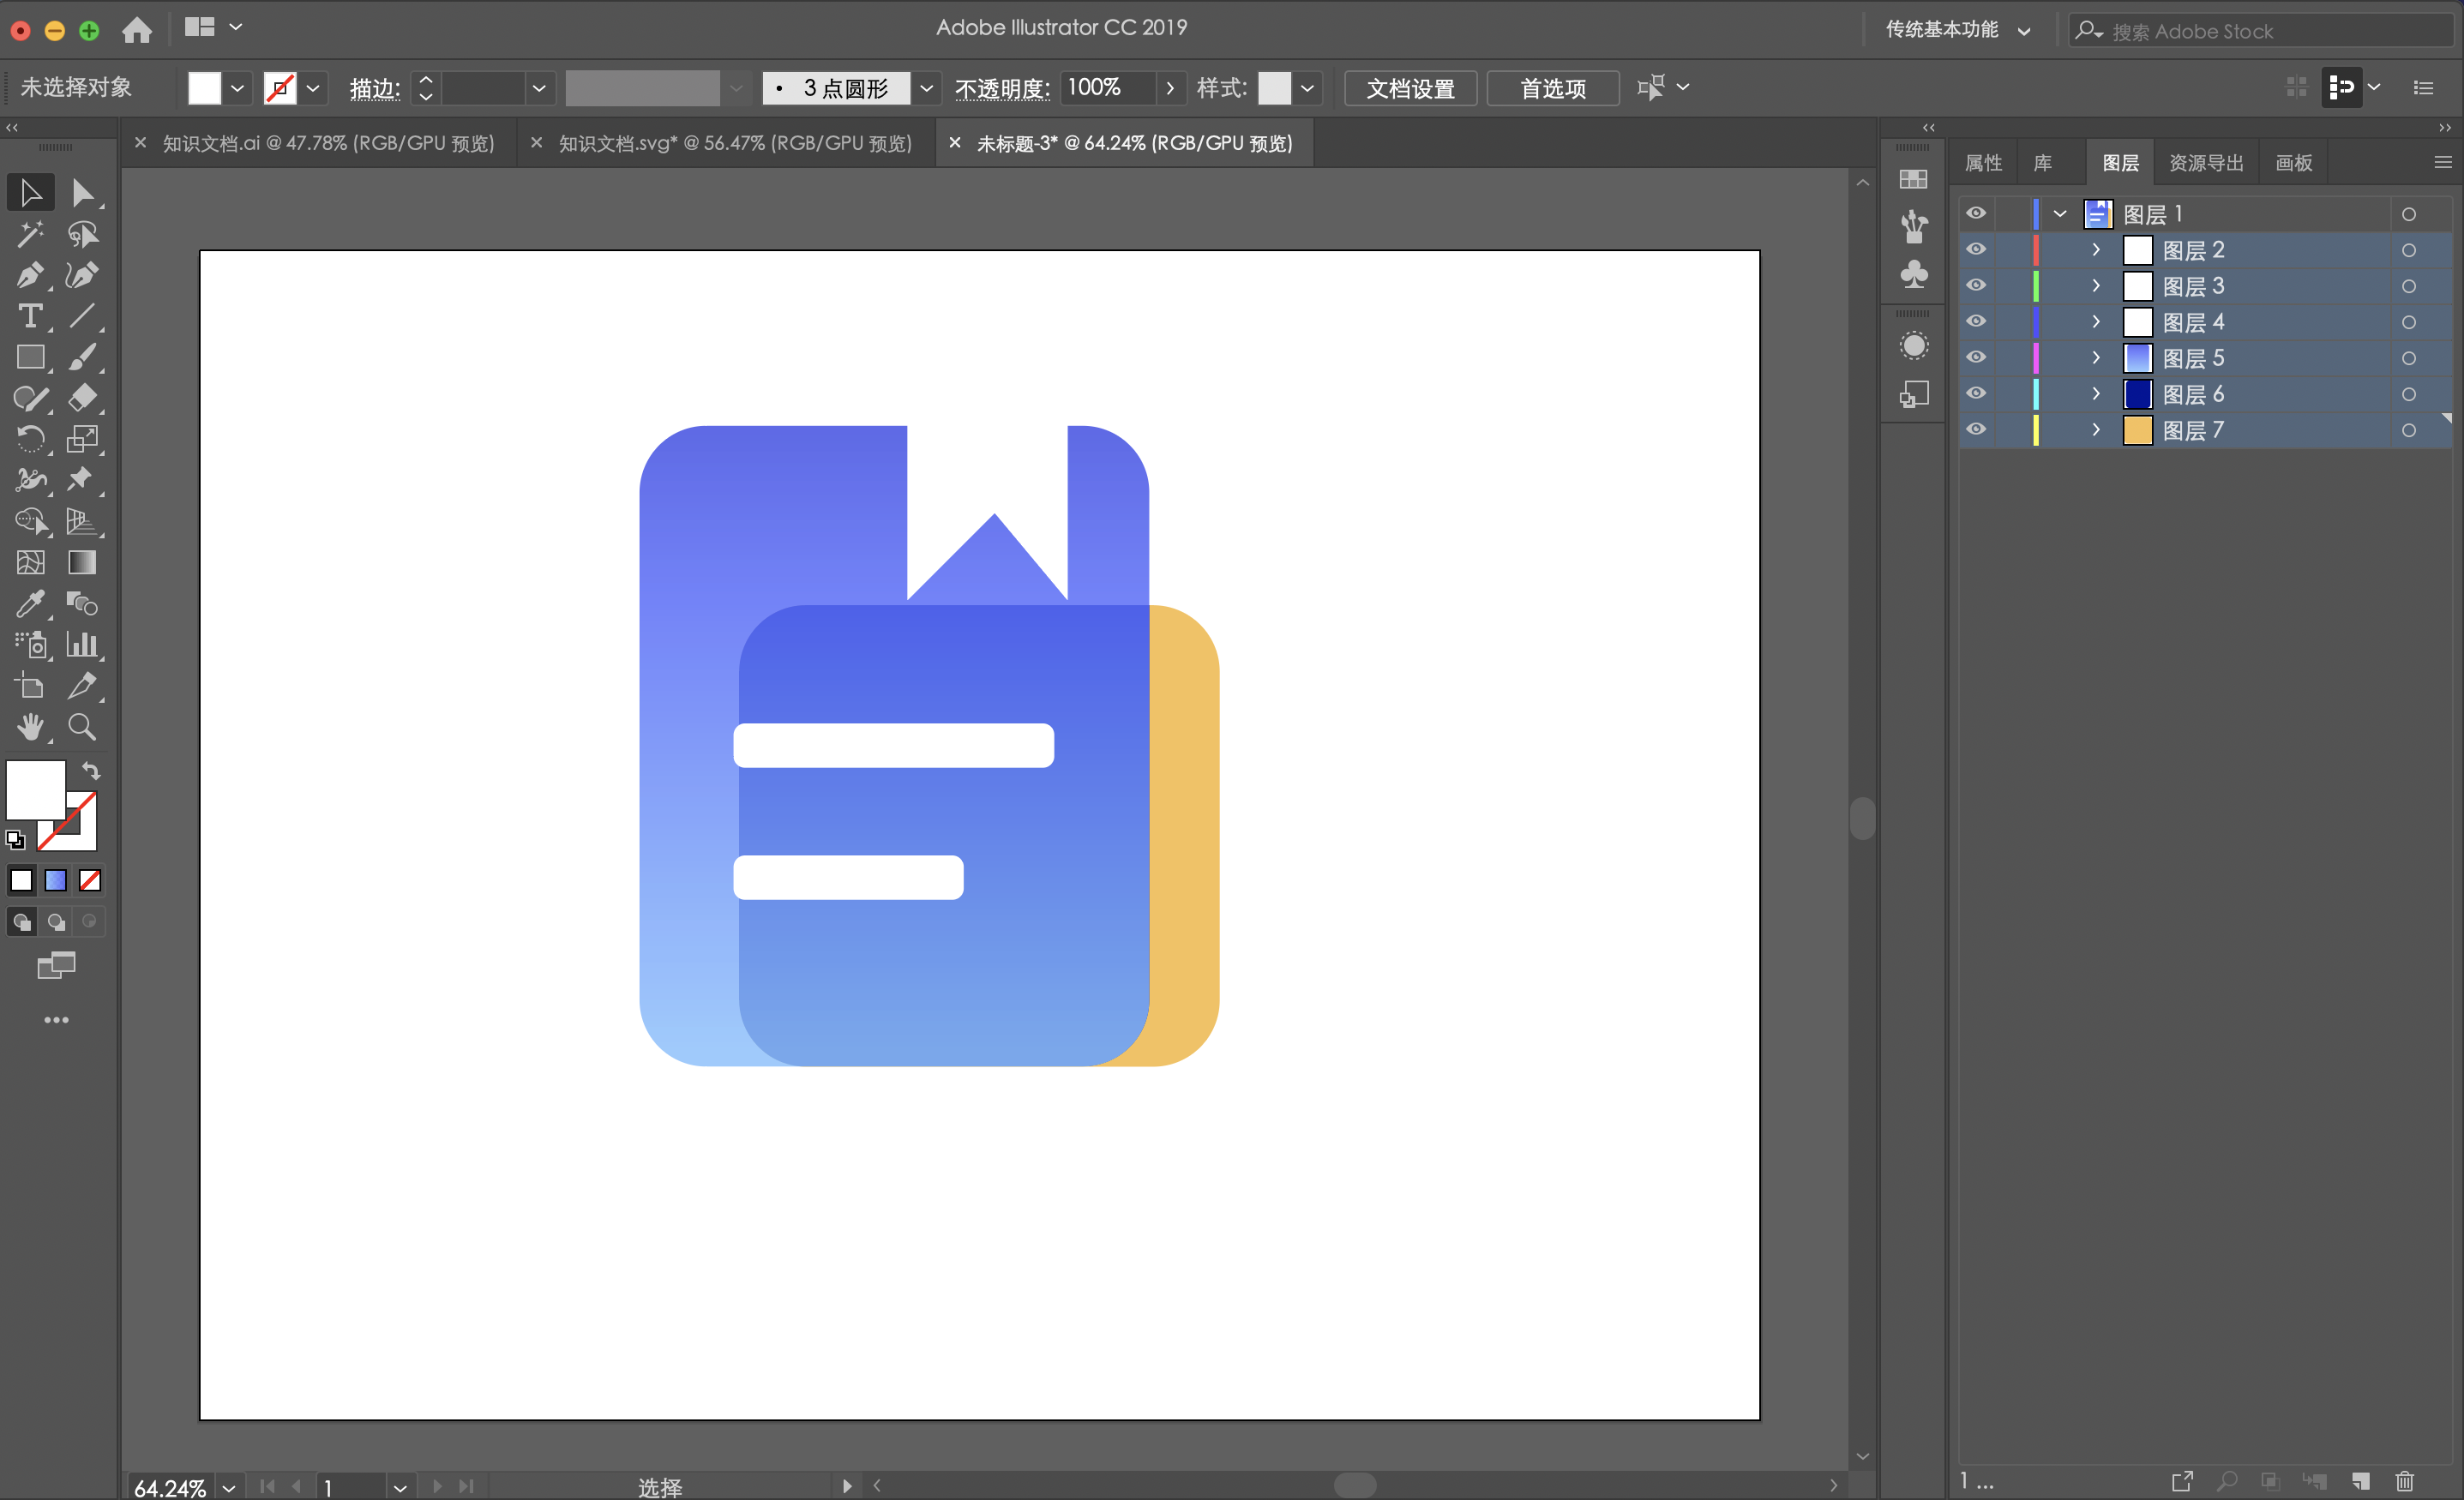Select the Perspective Grid tool
The height and width of the screenshot is (1500, 2464).
[x=83, y=521]
